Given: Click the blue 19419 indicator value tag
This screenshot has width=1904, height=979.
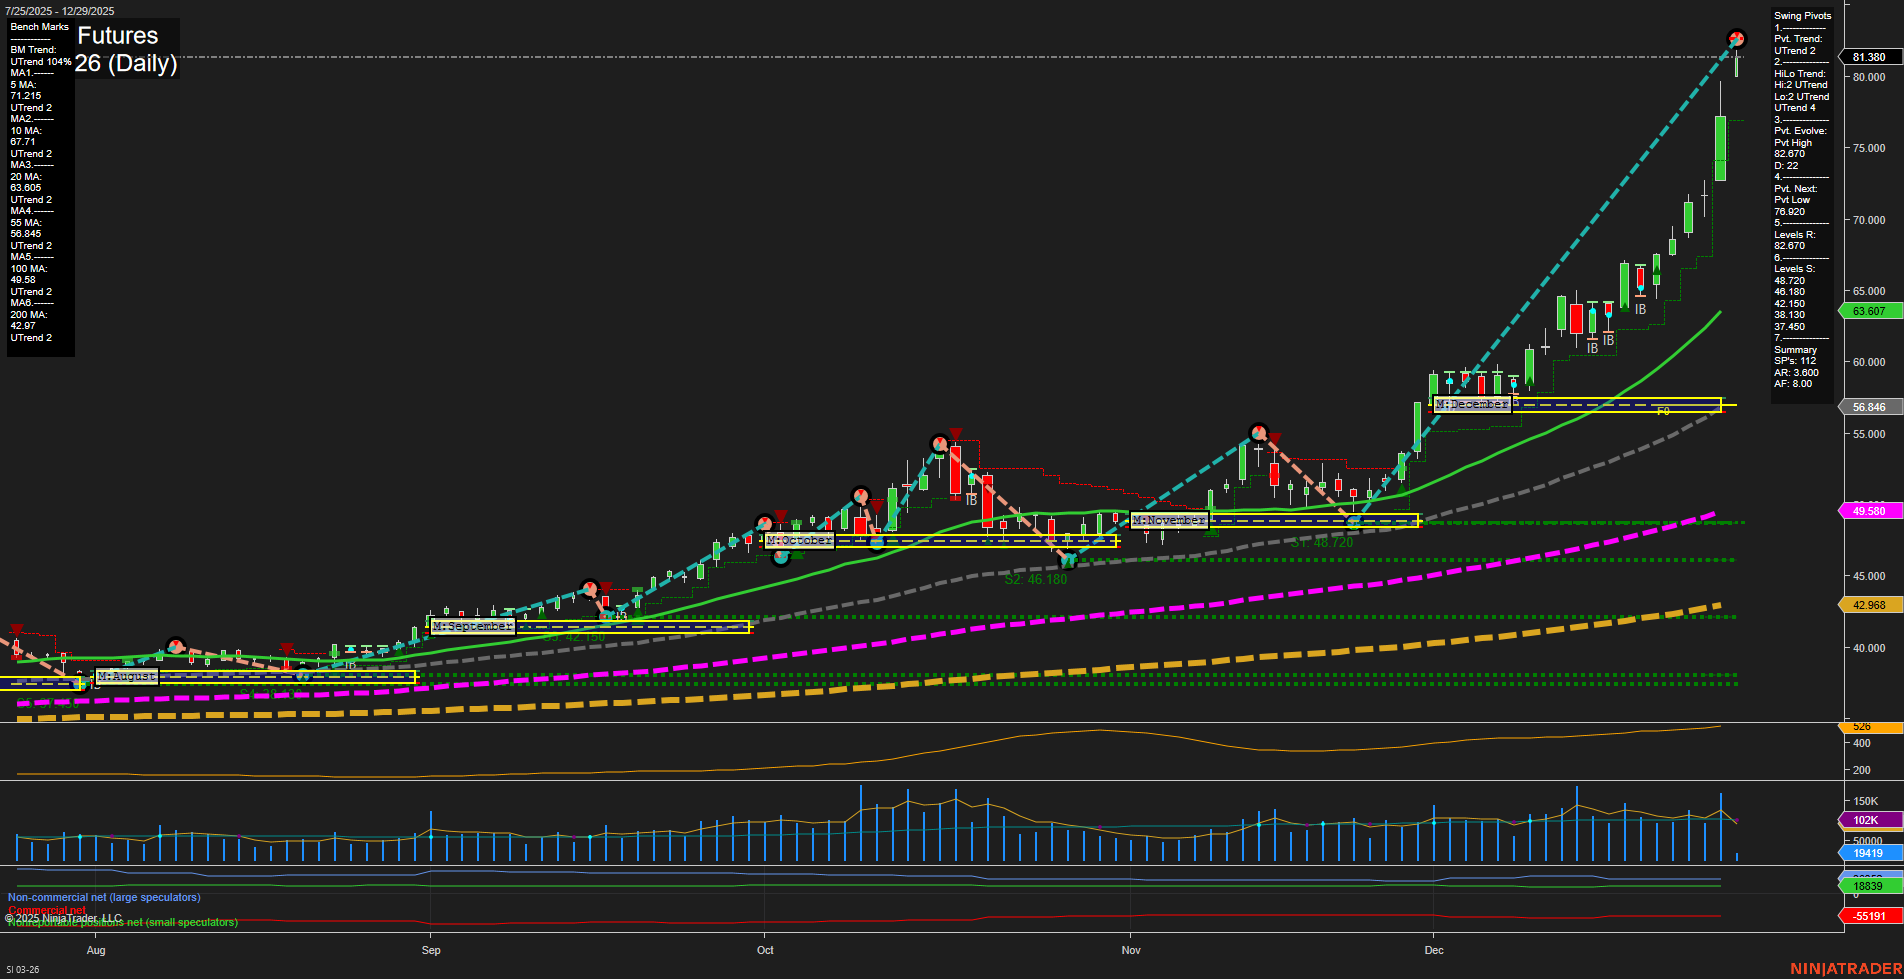Looking at the screenshot, I should 1868,853.
